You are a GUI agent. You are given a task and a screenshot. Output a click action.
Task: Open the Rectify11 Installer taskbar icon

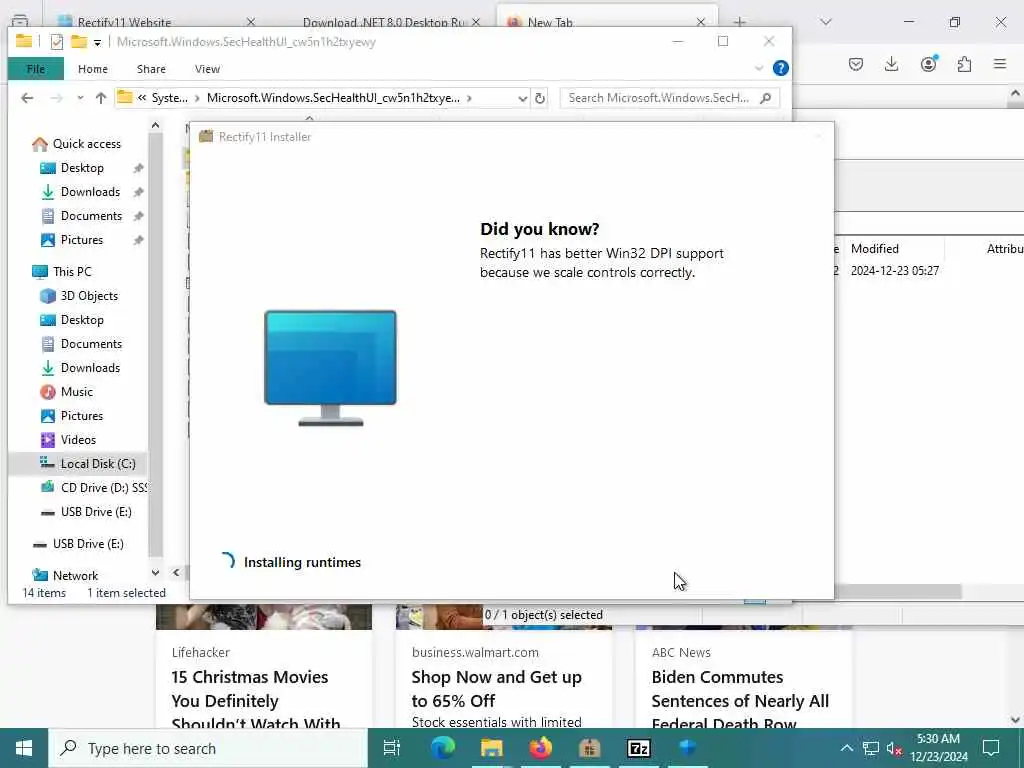tap(590, 748)
